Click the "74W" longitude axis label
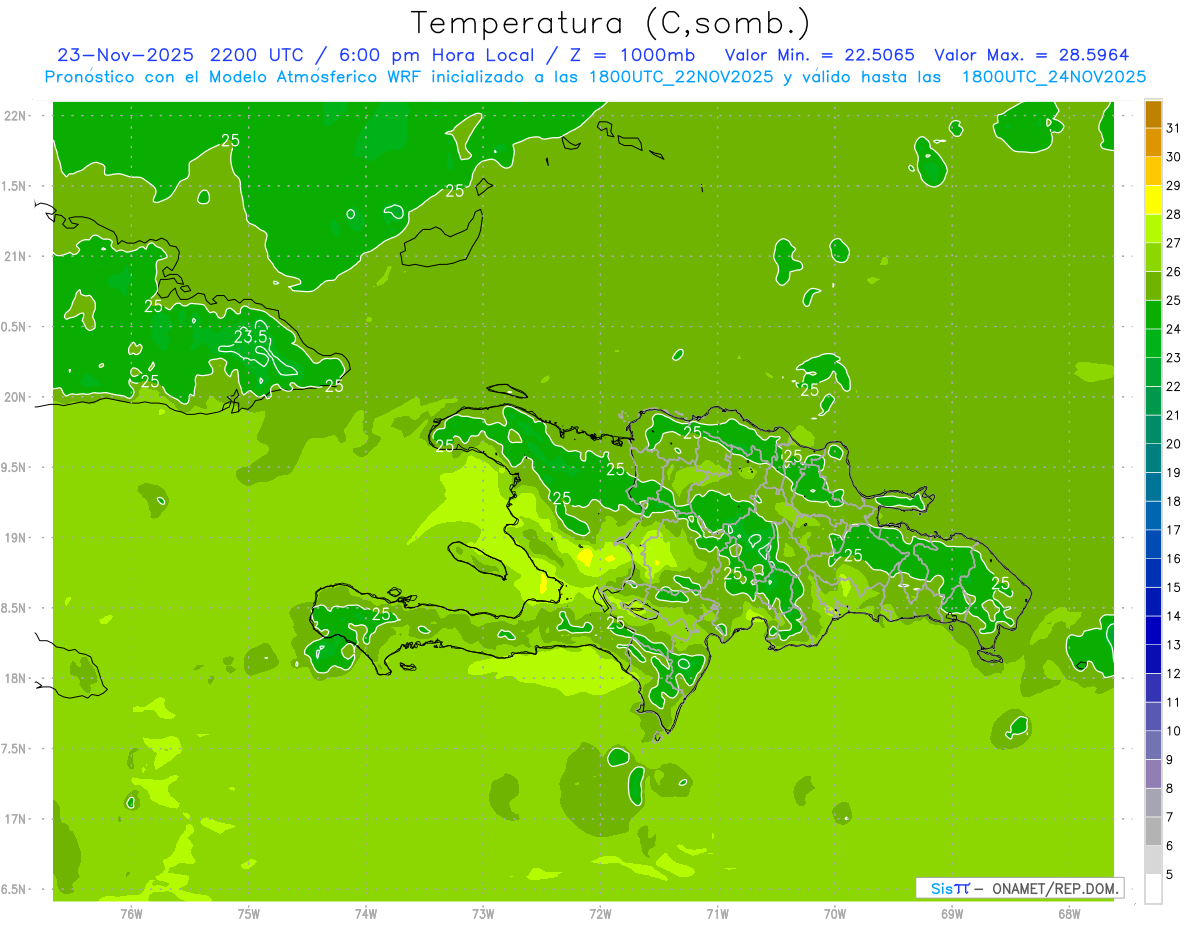The width and height of the screenshot is (1200, 927). (366, 913)
